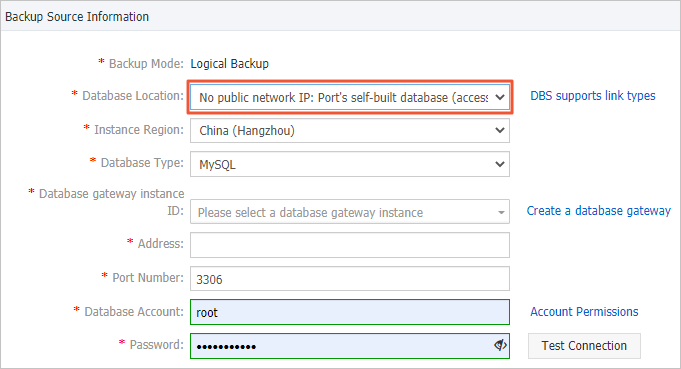The image size is (681, 369).
Task: Click the Port Number field label
Action: [x=148, y=278]
